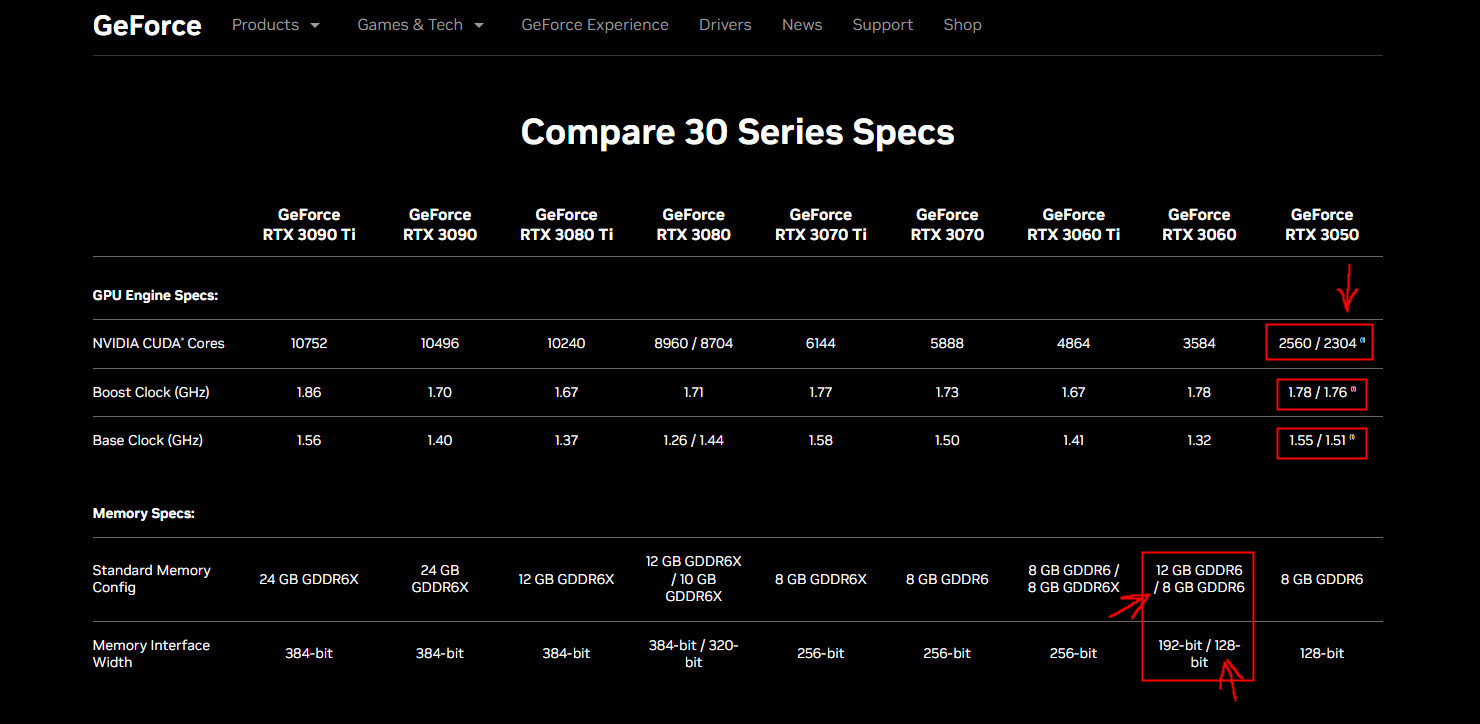Select the GeForce RTX 3090 Ti column header
This screenshot has height=724, width=1480.
tap(309, 225)
